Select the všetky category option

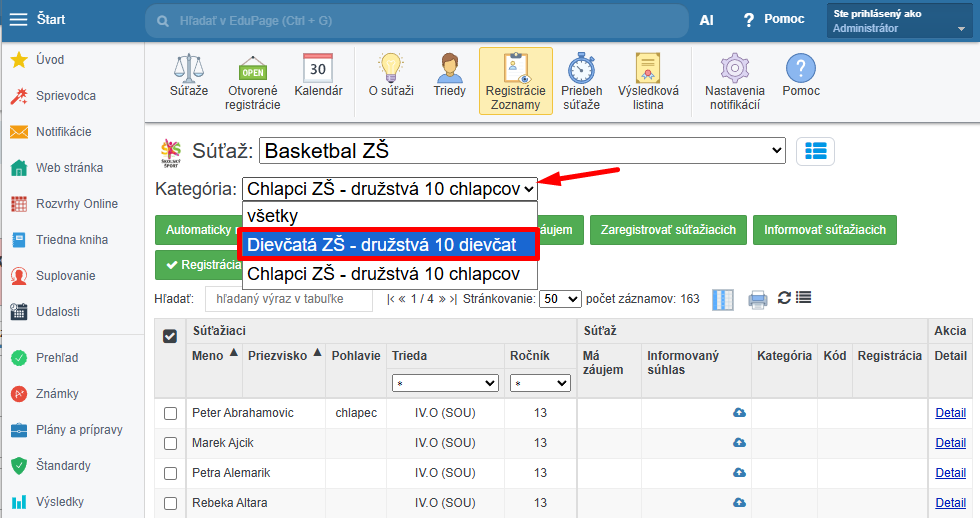pyautogui.click(x=389, y=216)
